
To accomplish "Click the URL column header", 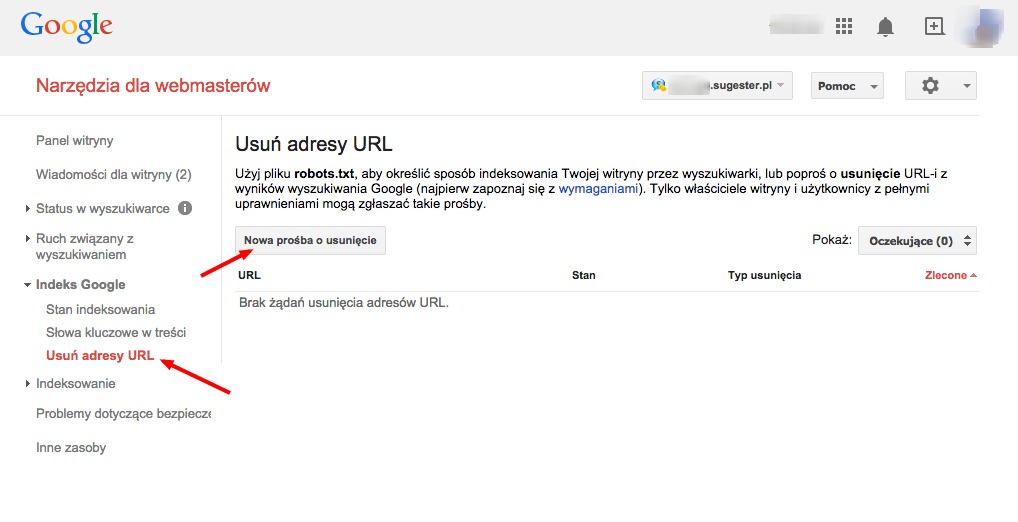I will click(x=249, y=275).
